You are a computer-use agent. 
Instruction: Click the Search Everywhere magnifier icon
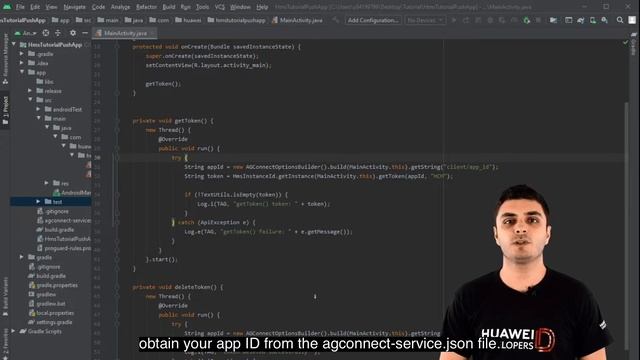[620, 20]
